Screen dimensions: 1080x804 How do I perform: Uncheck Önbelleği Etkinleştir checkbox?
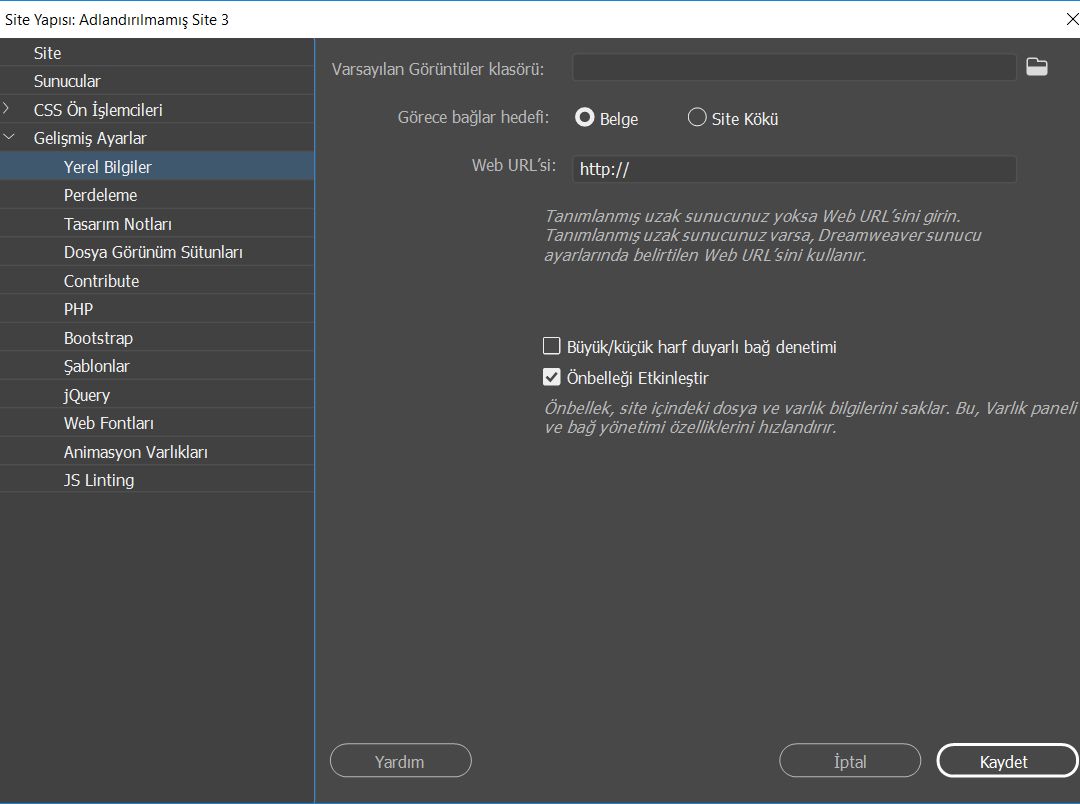[x=551, y=378]
